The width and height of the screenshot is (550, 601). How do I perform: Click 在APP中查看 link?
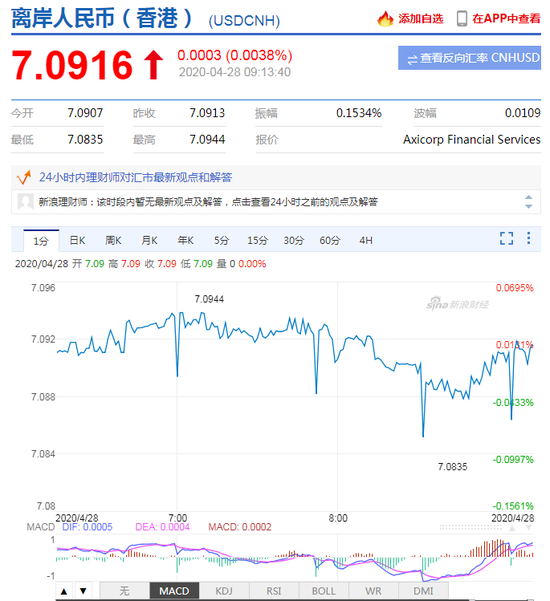pos(506,18)
